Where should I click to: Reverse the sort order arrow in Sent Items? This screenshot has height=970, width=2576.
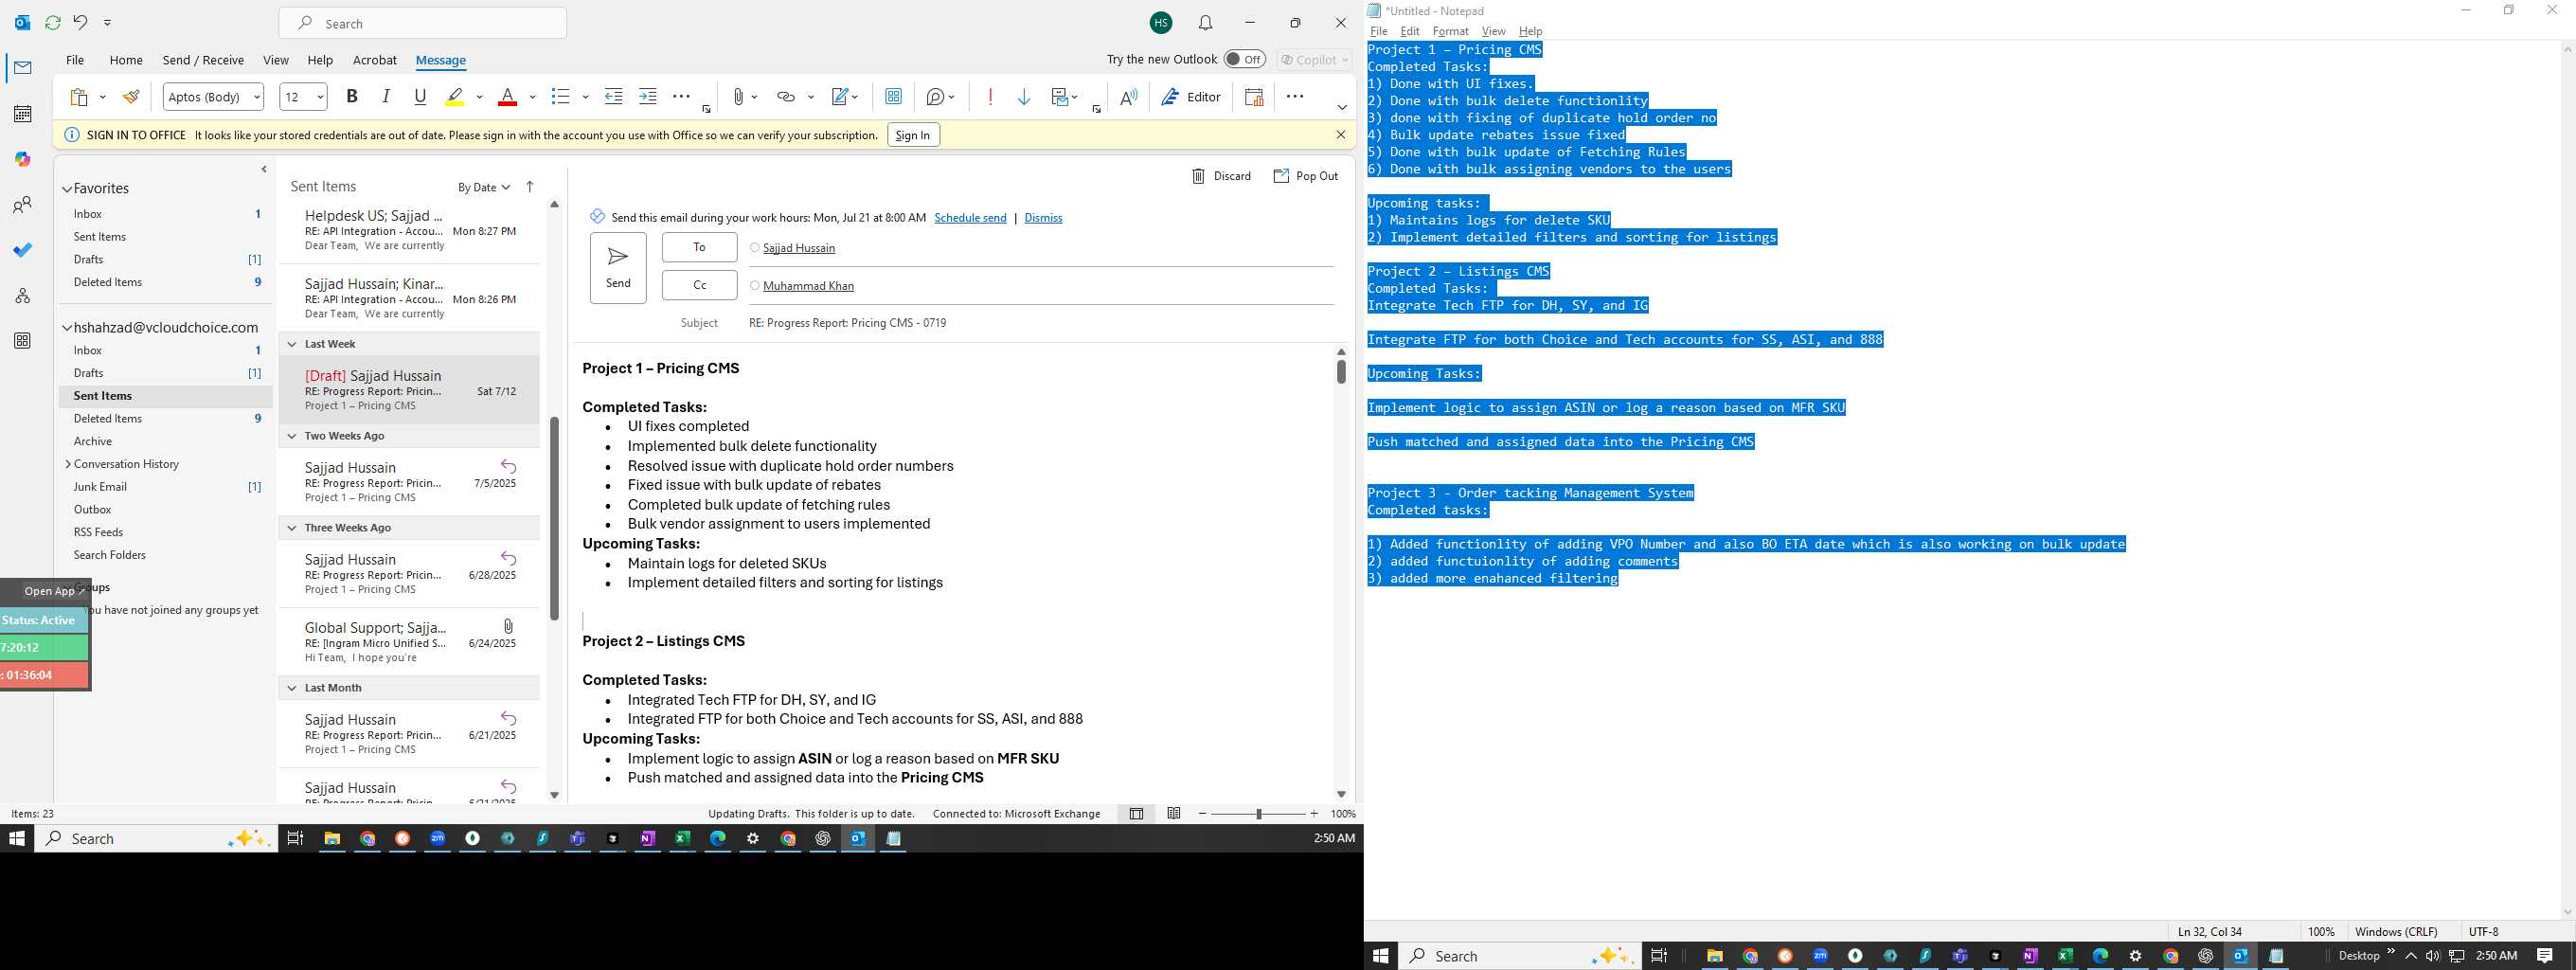[530, 187]
